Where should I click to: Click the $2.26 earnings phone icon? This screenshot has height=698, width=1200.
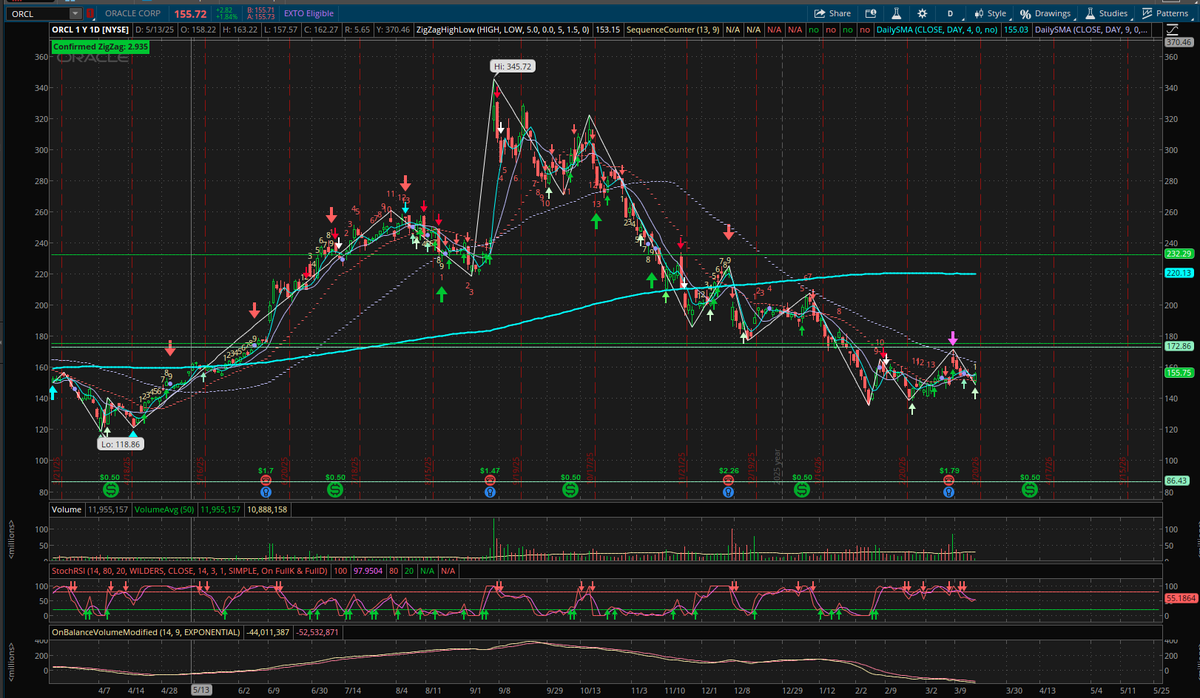click(x=729, y=480)
